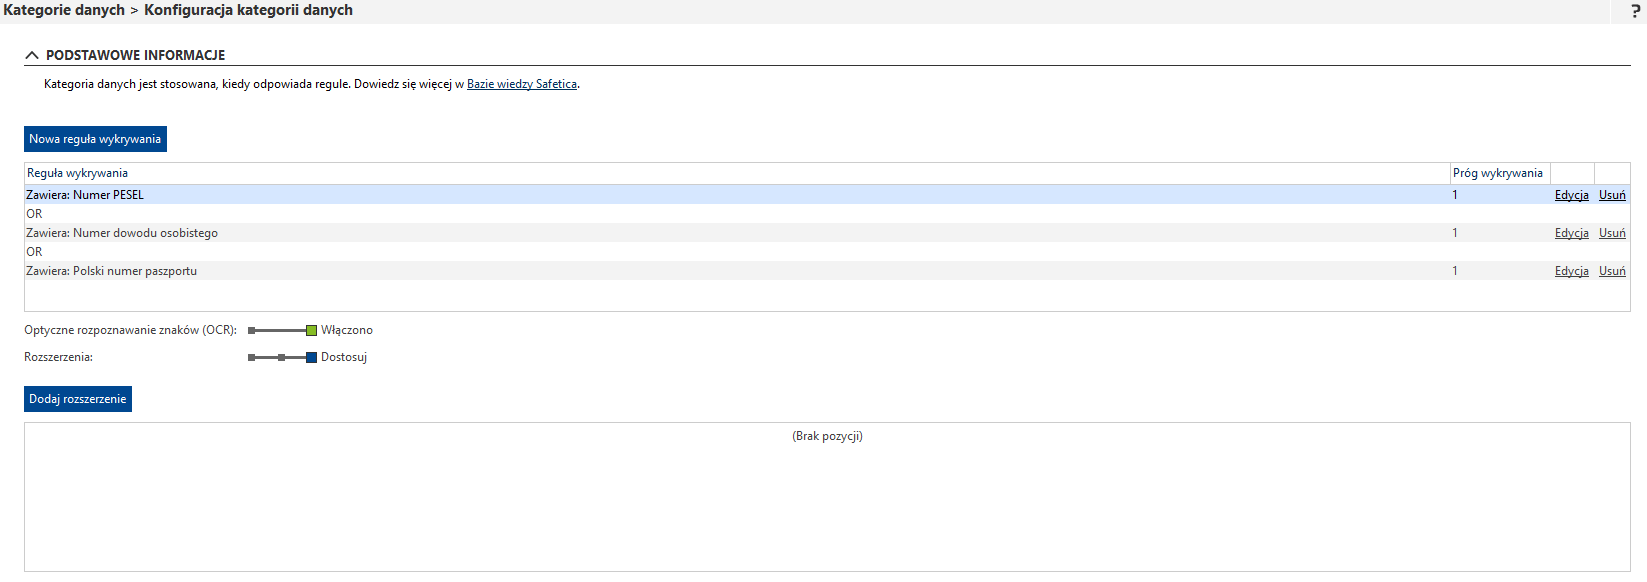This screenshot has height=582, width=1647.
Task: Delete the Numer PESEL rule
Action: [1612, 195]
